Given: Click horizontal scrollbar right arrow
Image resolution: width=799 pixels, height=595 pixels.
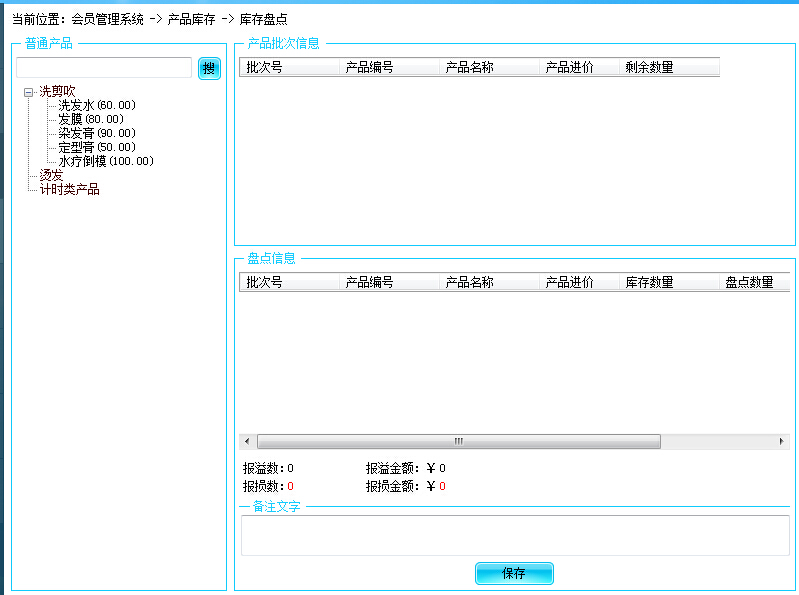Looking at the screenshot, I should point(782,441).
